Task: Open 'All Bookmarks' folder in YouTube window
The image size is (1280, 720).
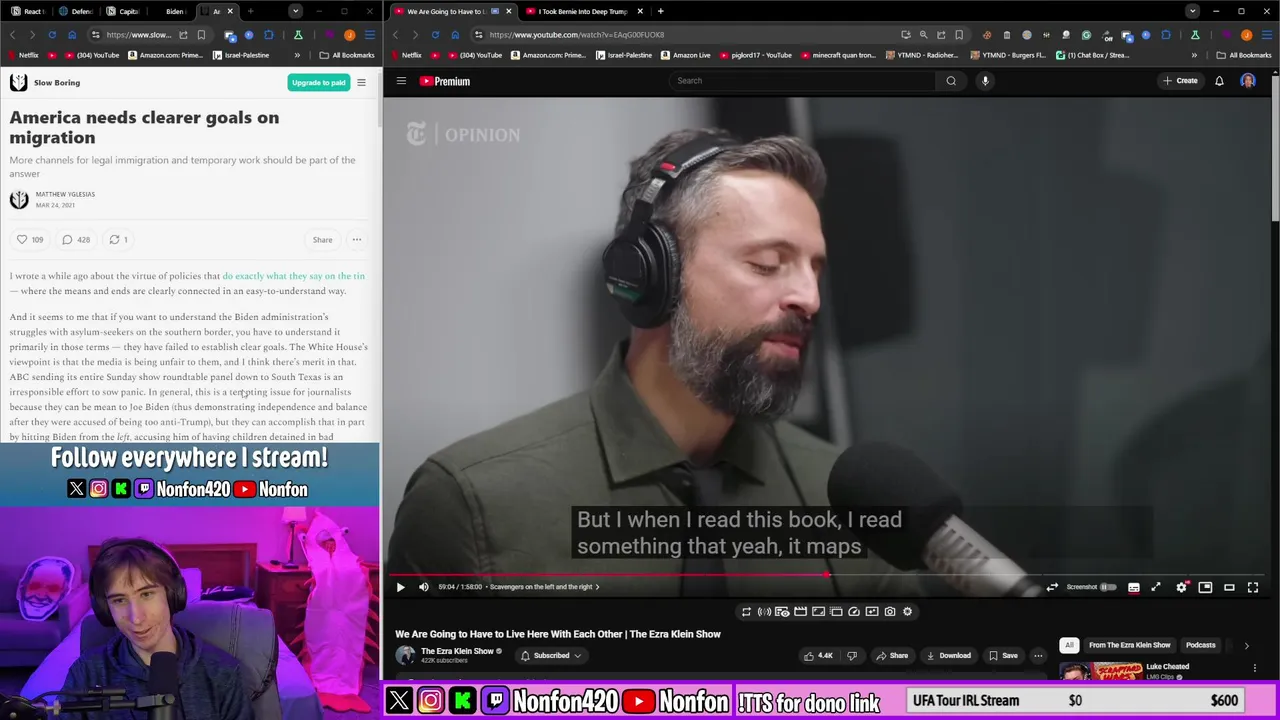Action: 1243,55
